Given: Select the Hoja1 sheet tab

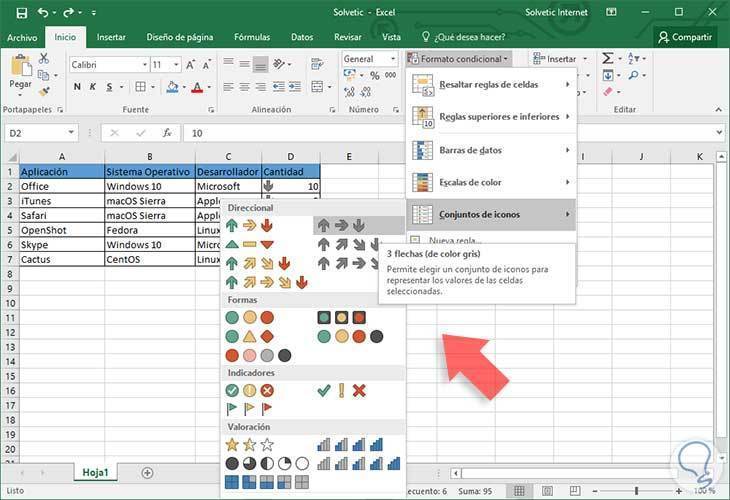Looking at the screenshot, I should pyautogui.click(x=95, y=472).
